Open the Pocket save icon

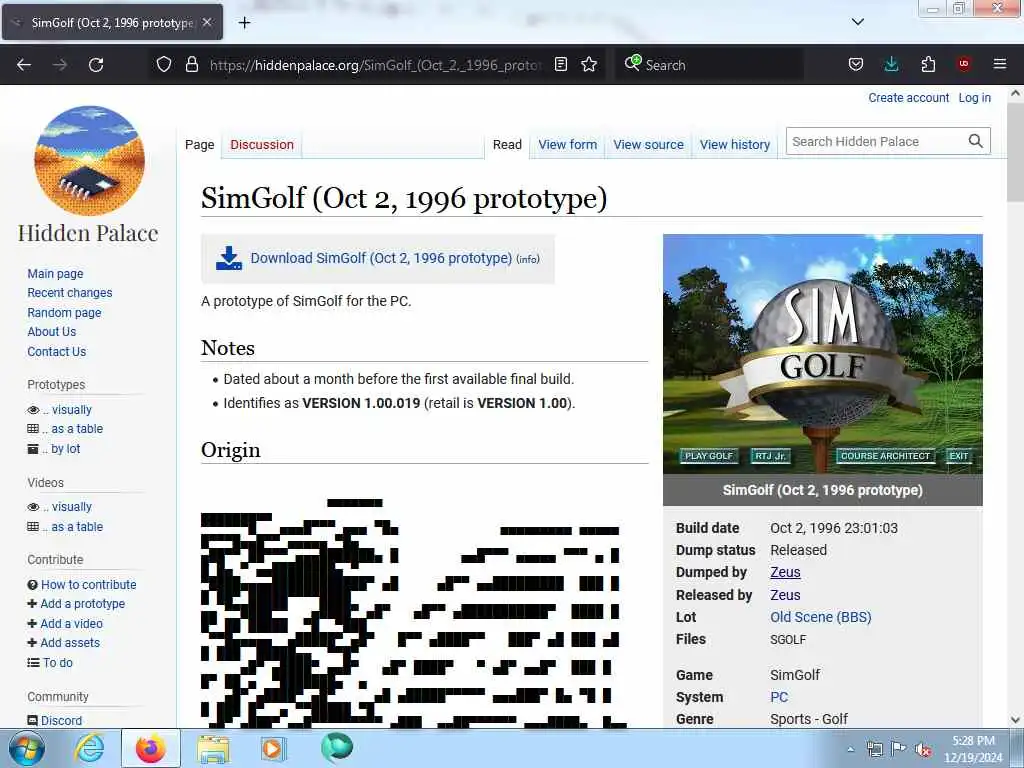click(856, 64)
